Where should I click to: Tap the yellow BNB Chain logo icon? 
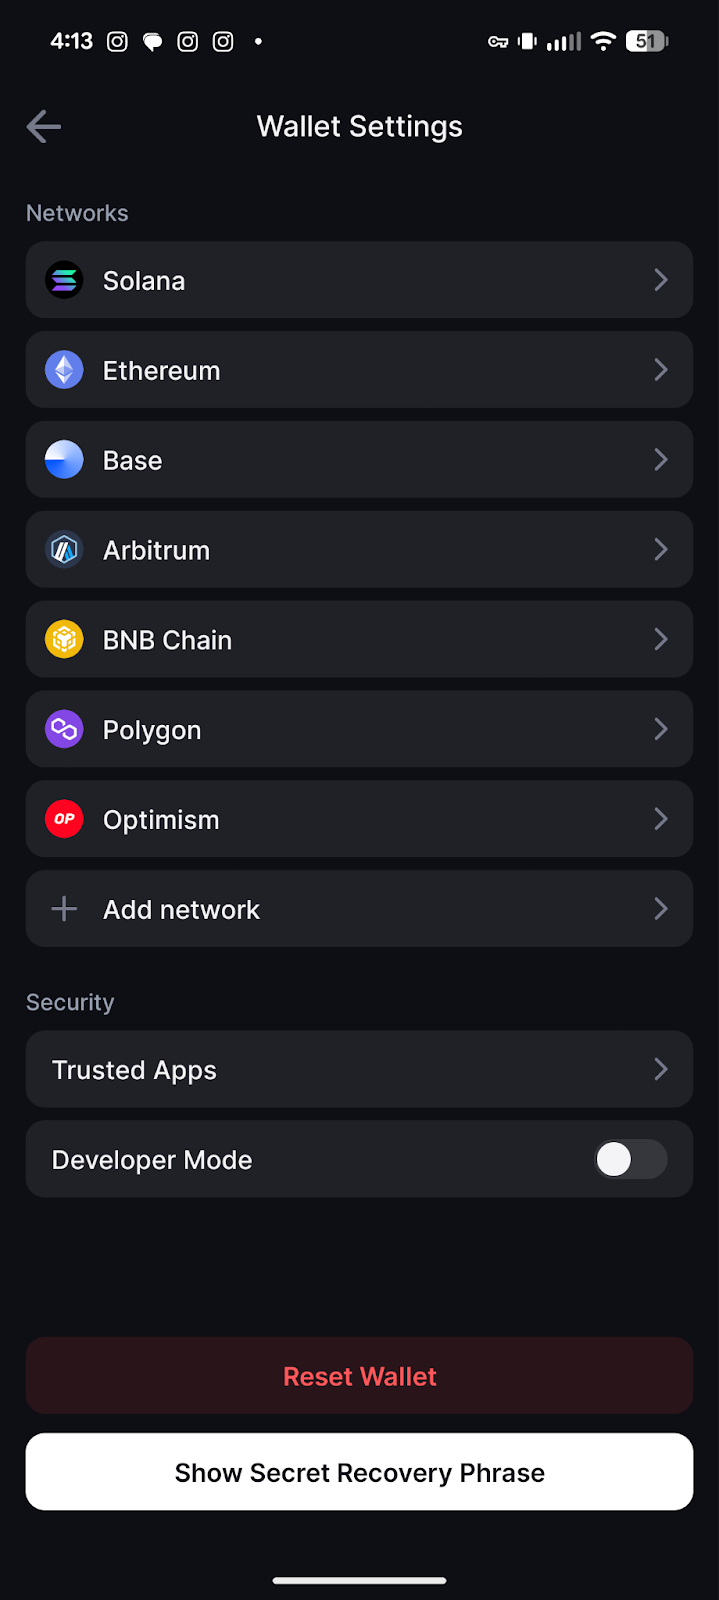pyautogui.click(x=64, y=640)
